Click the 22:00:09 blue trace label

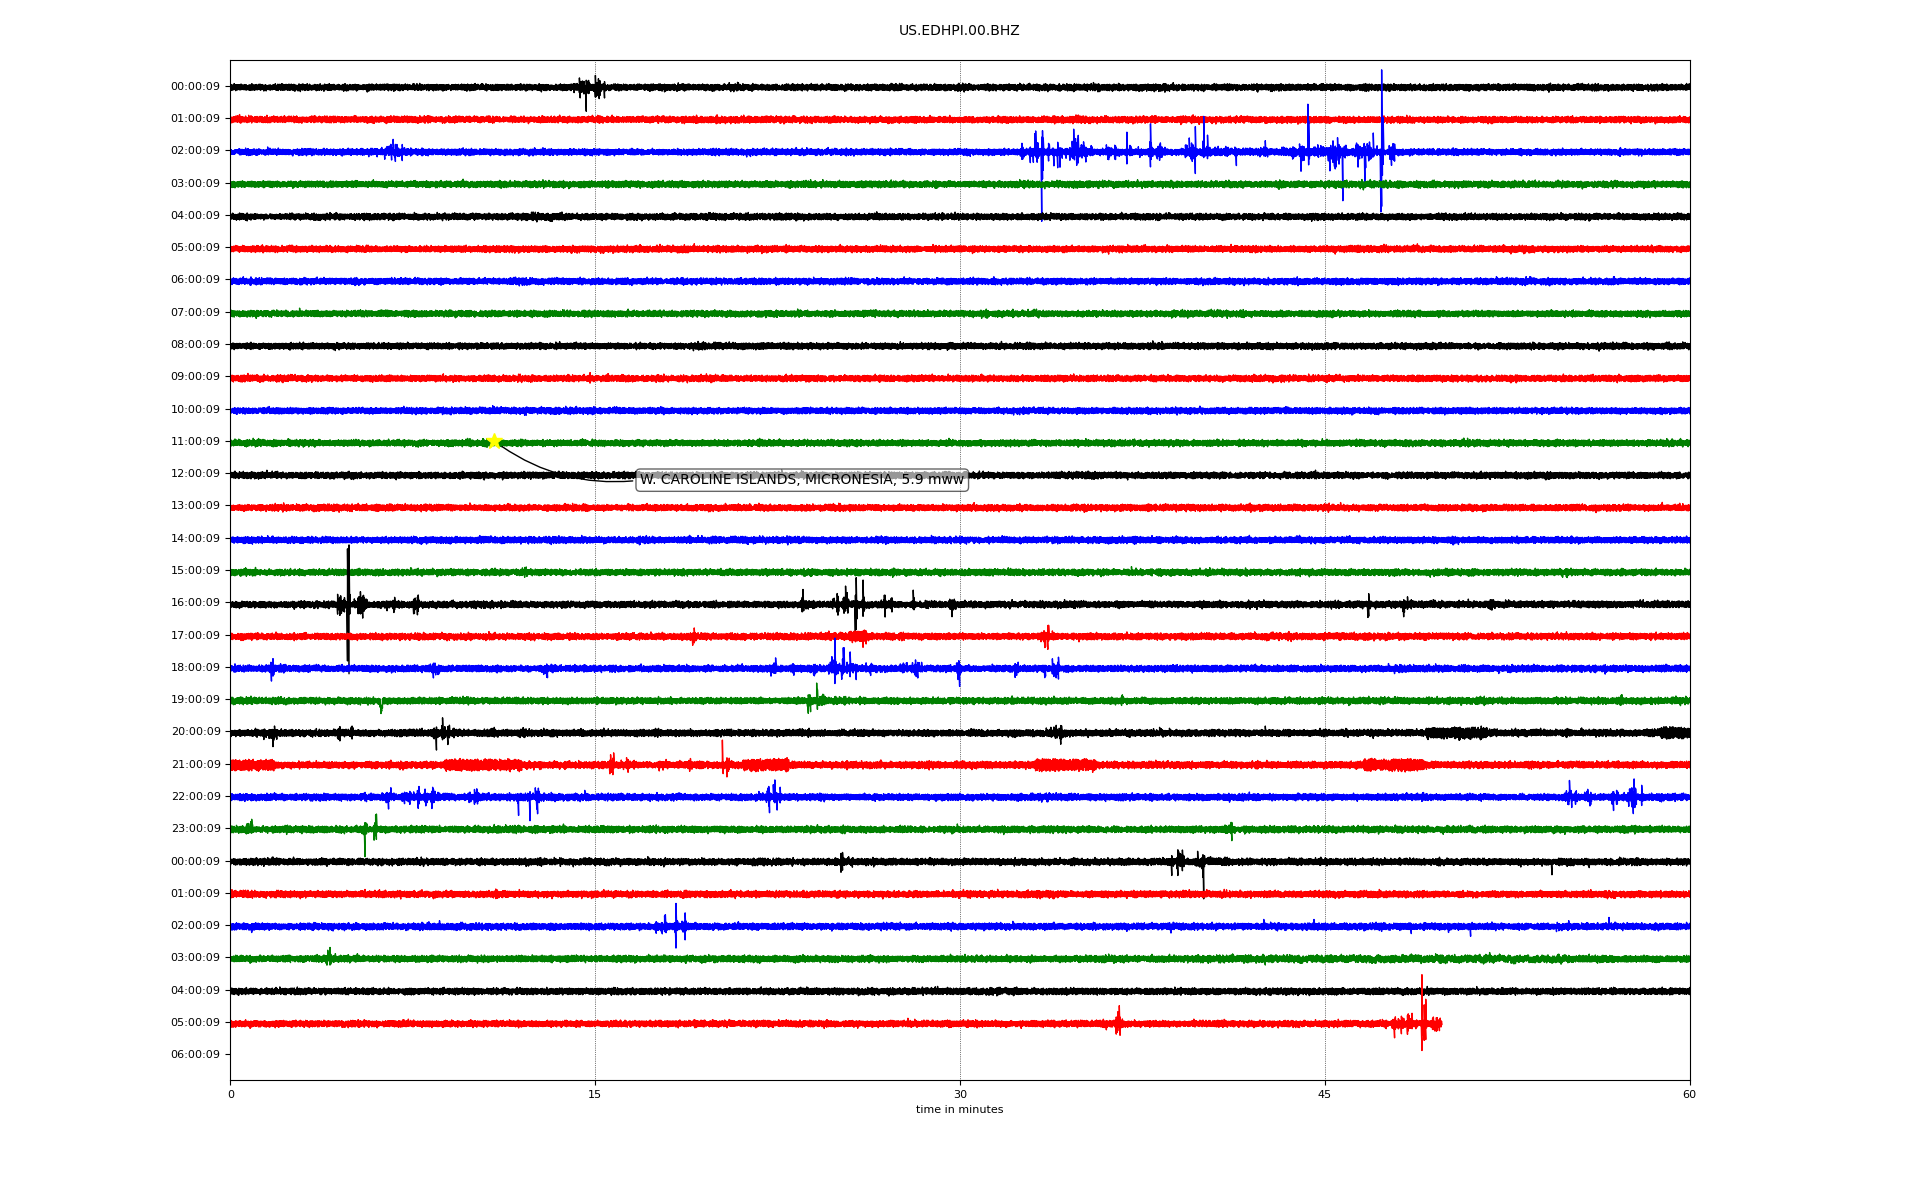tap(195, 797)
